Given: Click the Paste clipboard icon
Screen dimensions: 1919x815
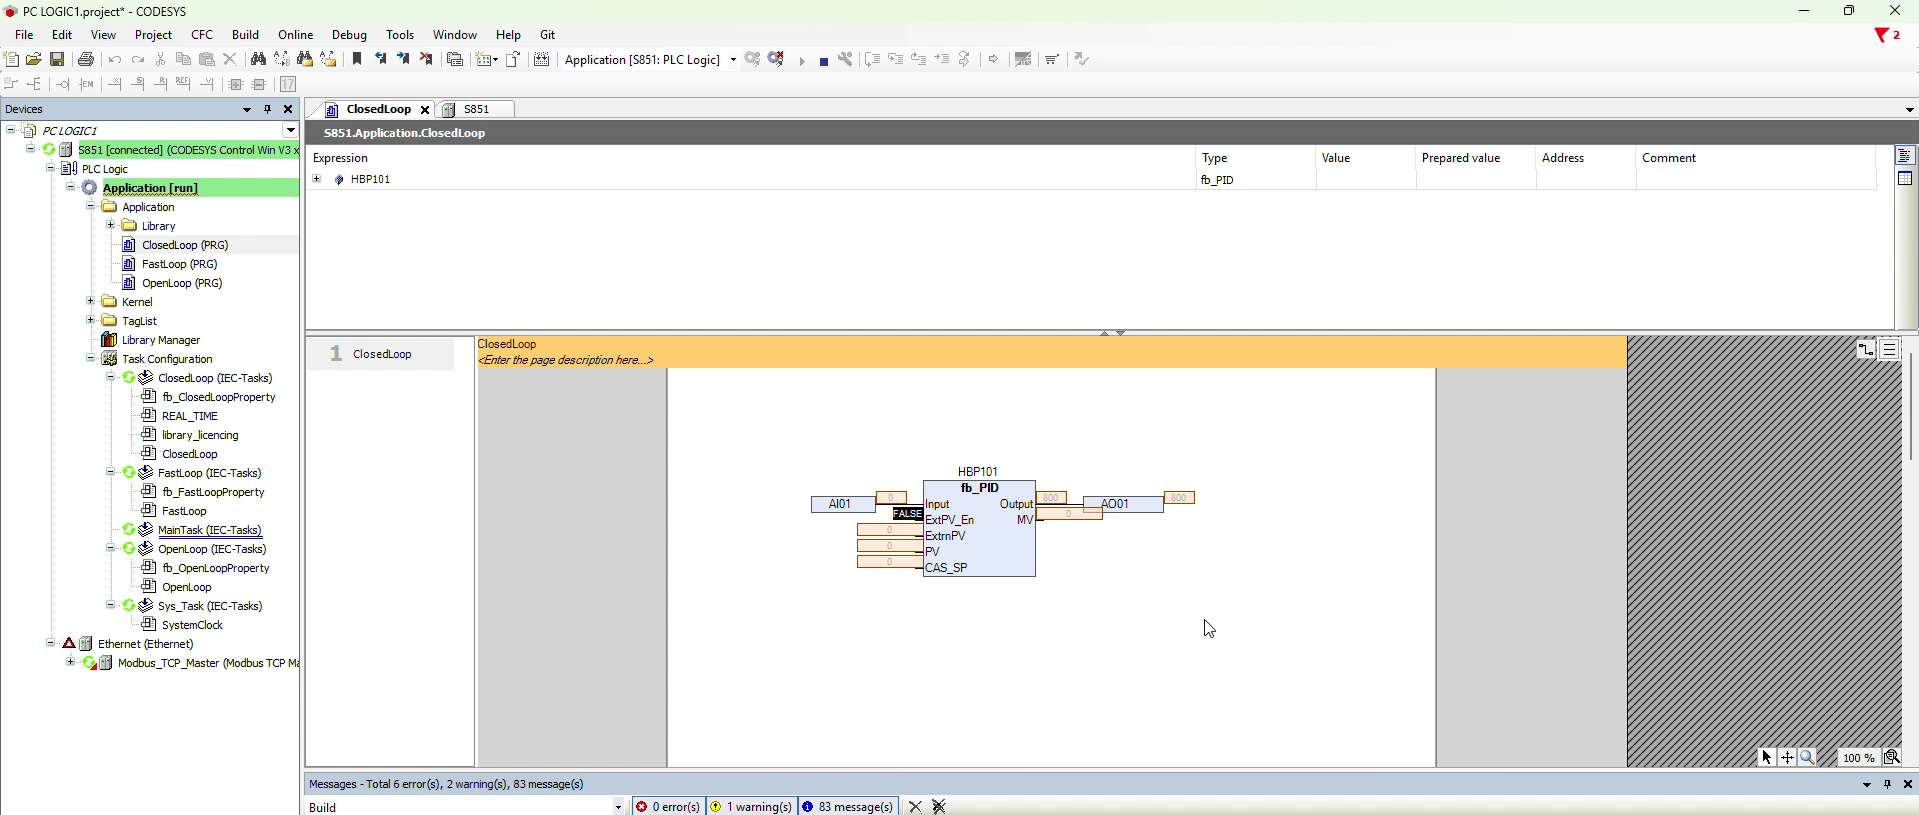Looking at the screenshot, I should 207,59.
